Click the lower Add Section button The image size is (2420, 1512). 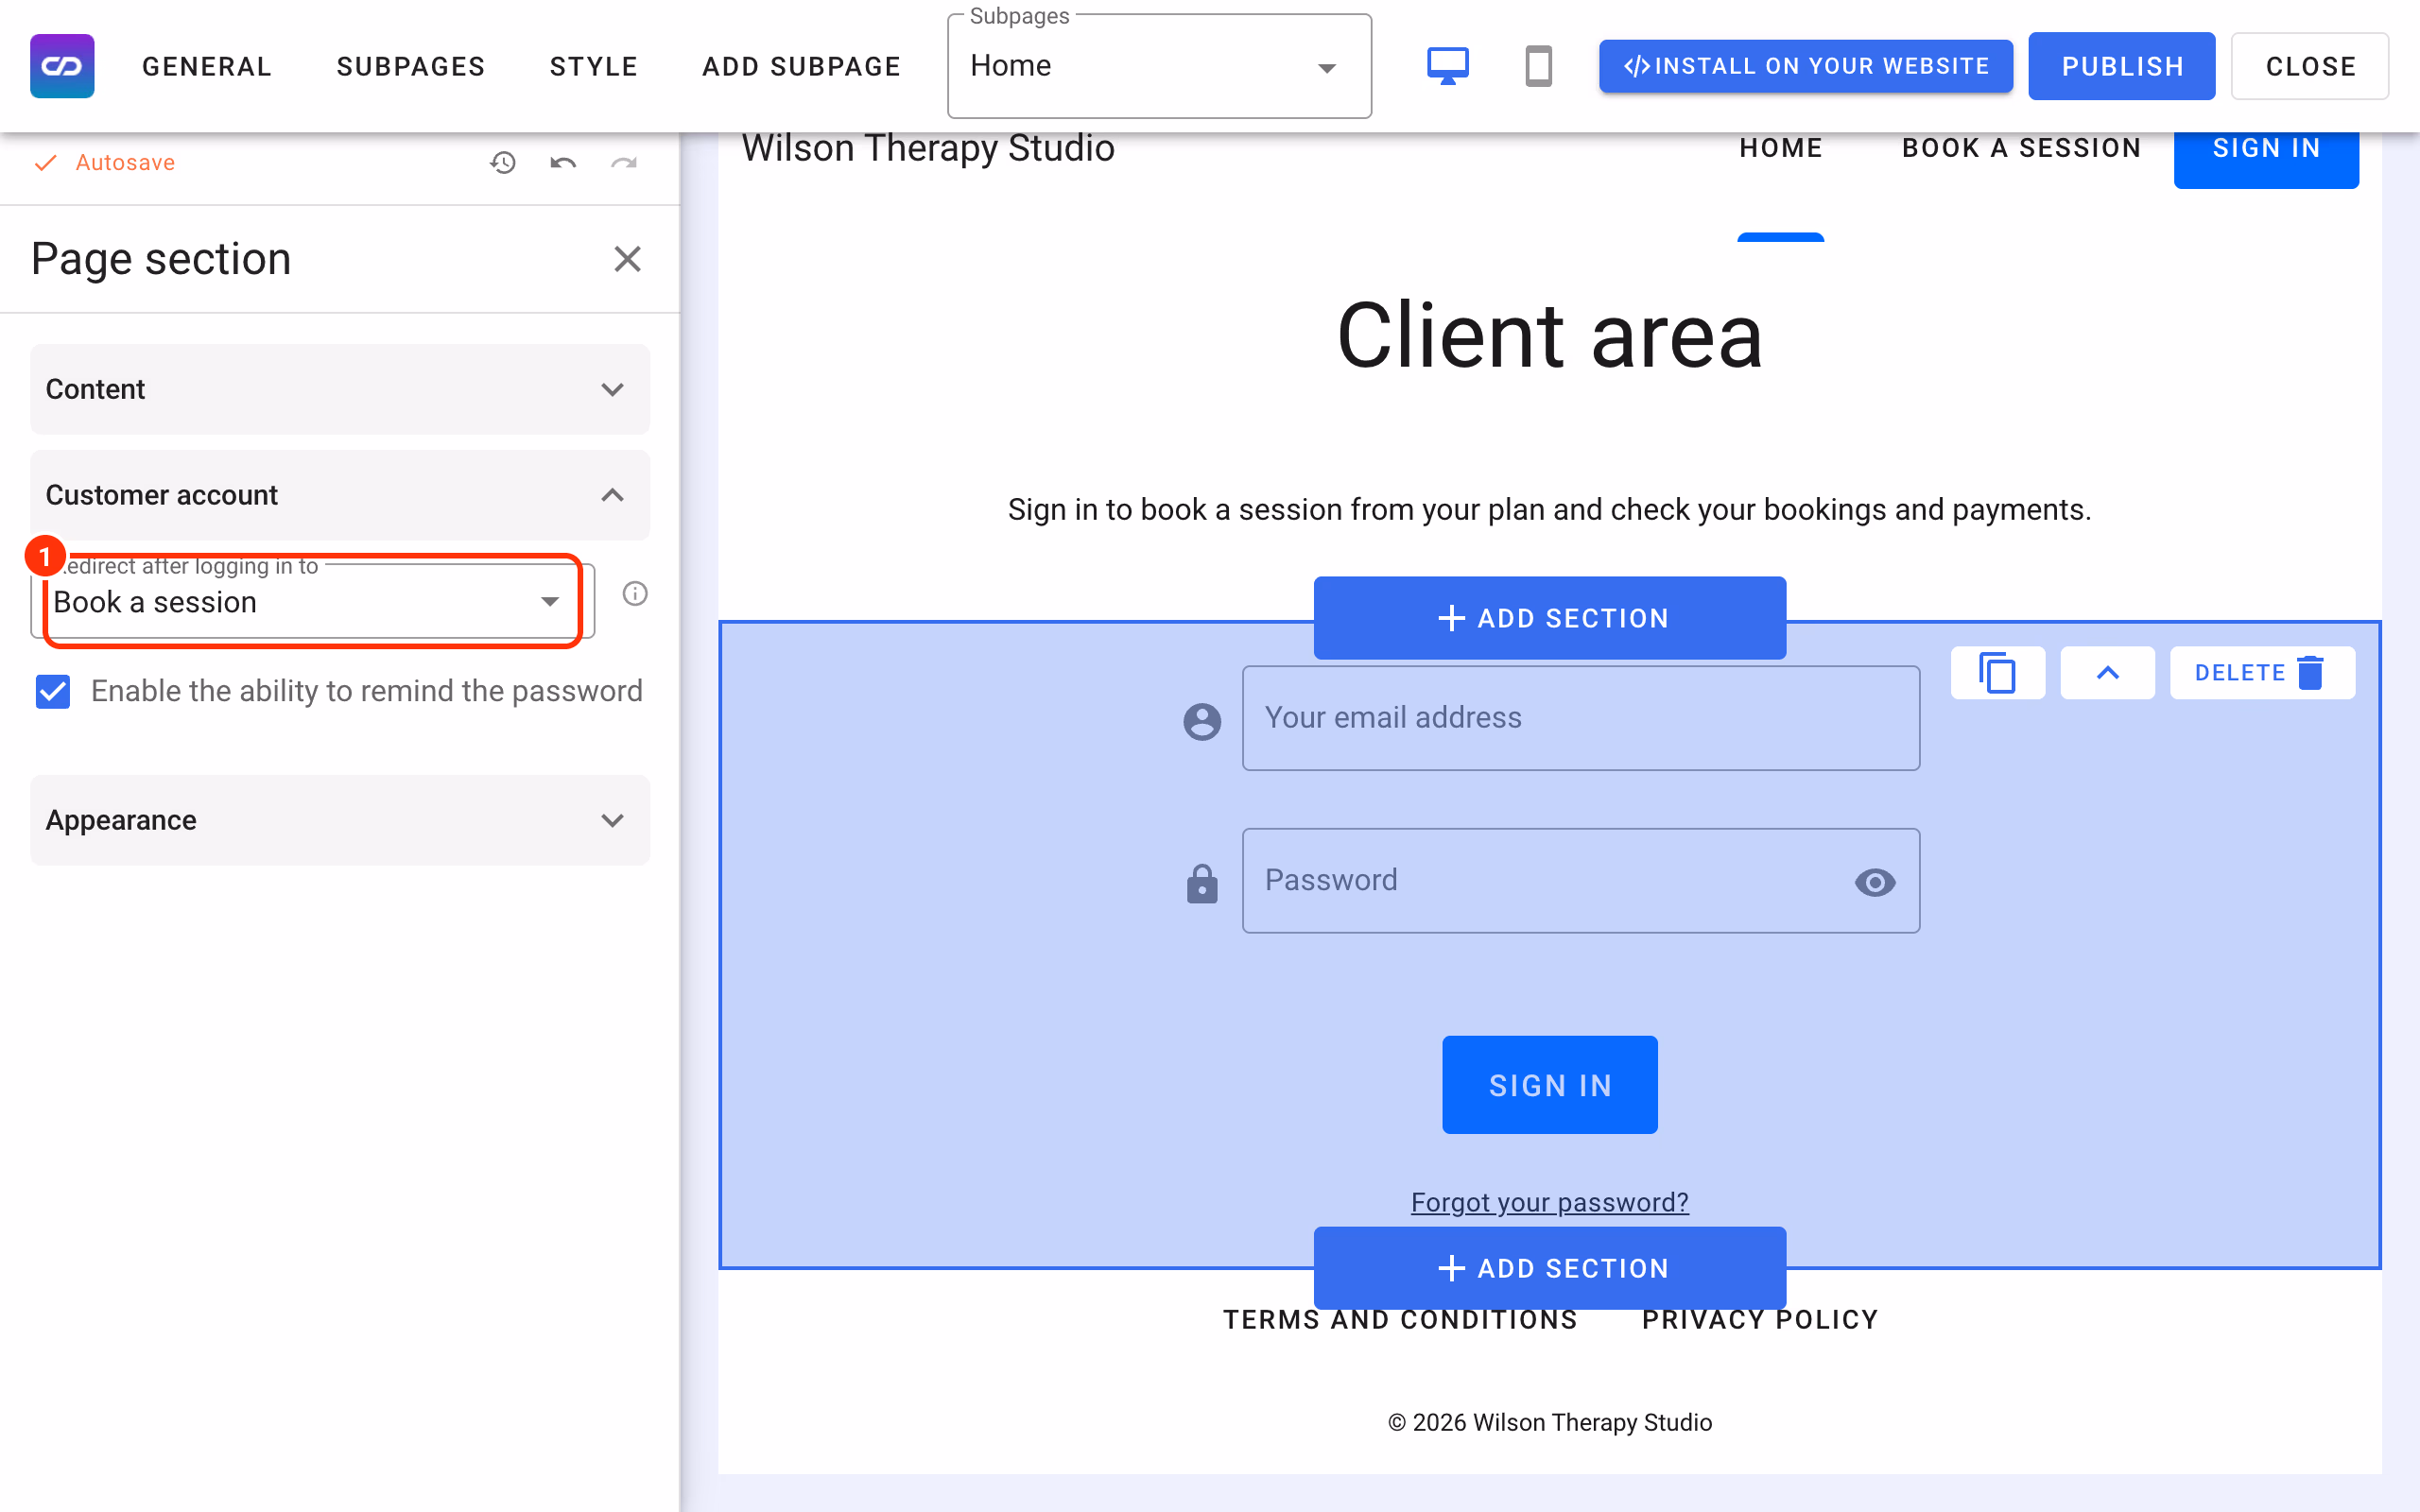pyautogui.click(x=1549, y=1268)
